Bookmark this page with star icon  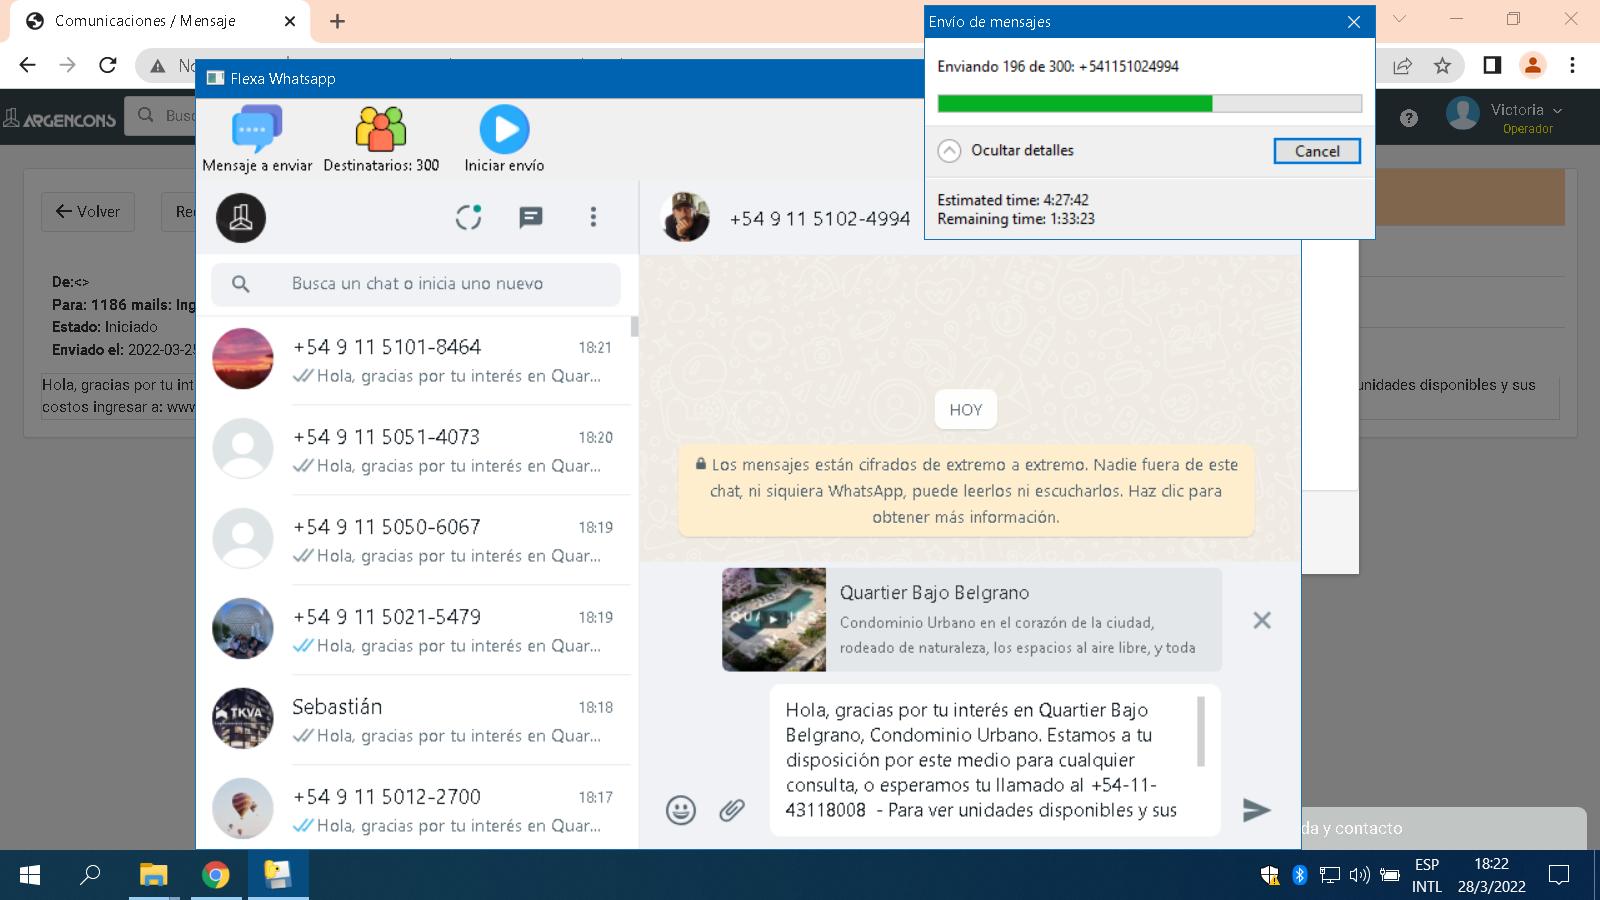coord(1442,66)
